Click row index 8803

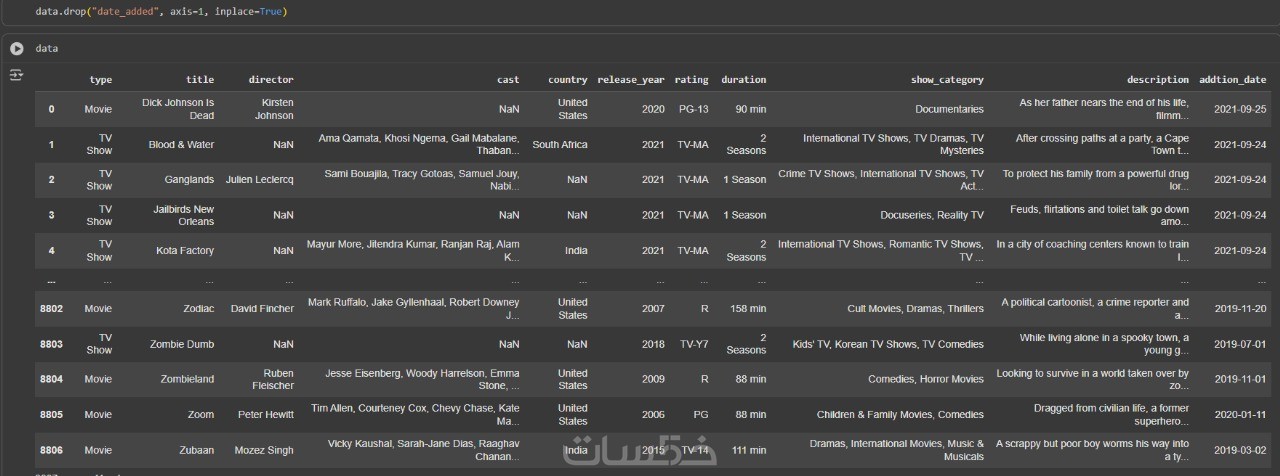pos(51,344)
